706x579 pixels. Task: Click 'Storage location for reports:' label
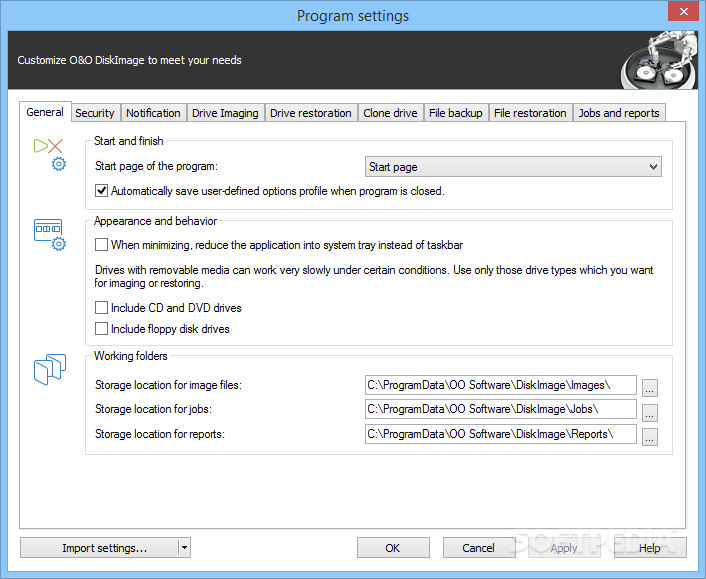click(x=160, y=434)
